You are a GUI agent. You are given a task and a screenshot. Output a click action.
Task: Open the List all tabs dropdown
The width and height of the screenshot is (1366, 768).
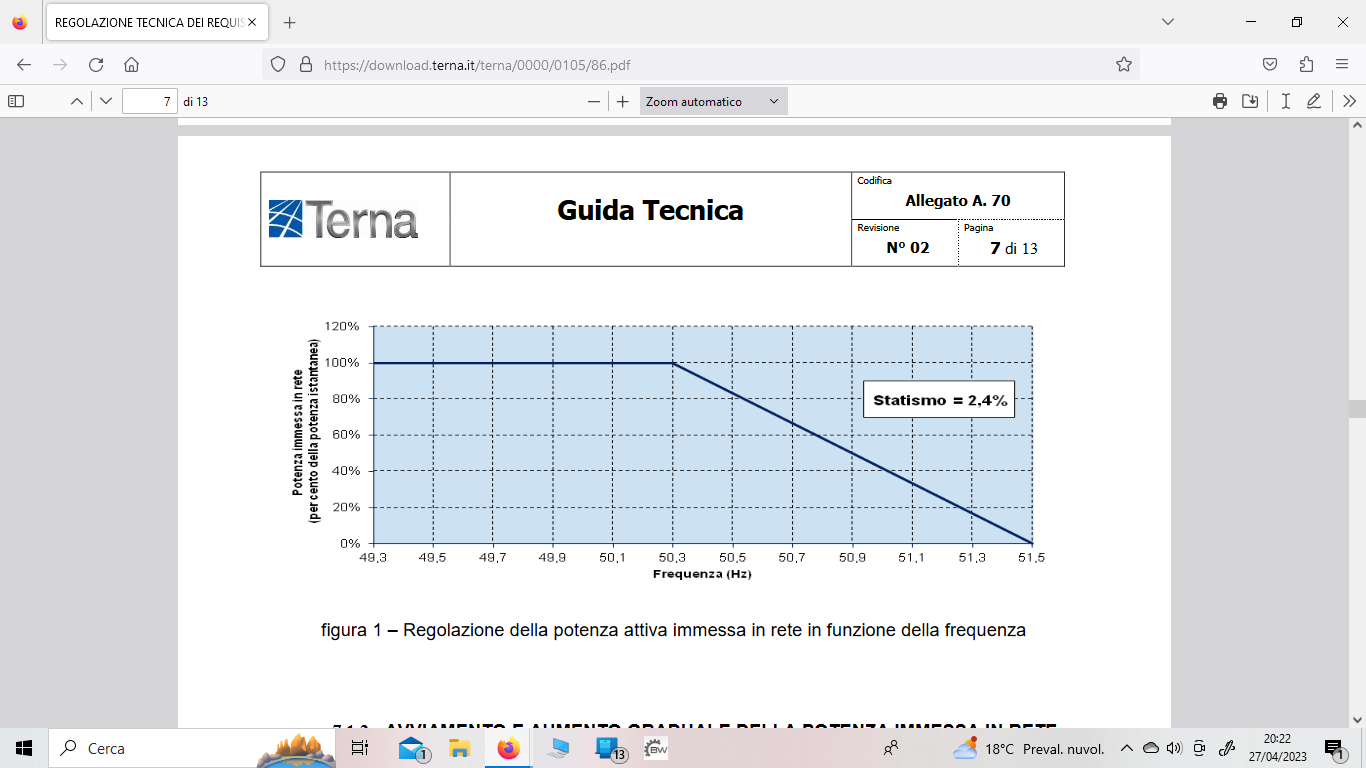[1167, 22]
